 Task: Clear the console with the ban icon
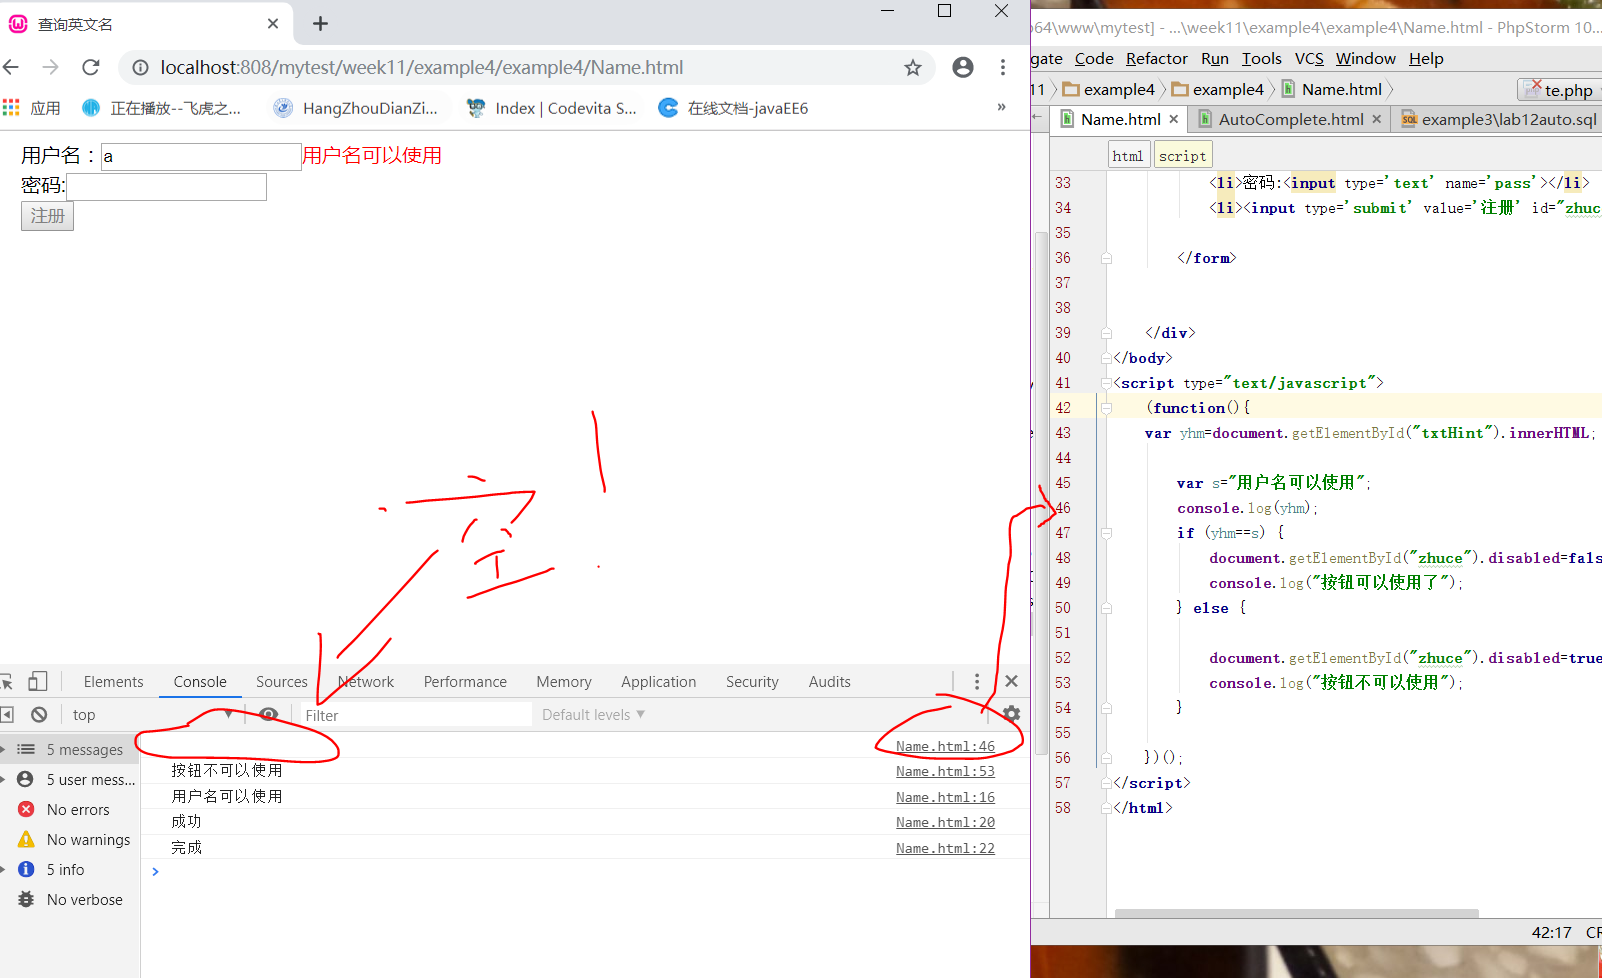[x=39, y=714]
